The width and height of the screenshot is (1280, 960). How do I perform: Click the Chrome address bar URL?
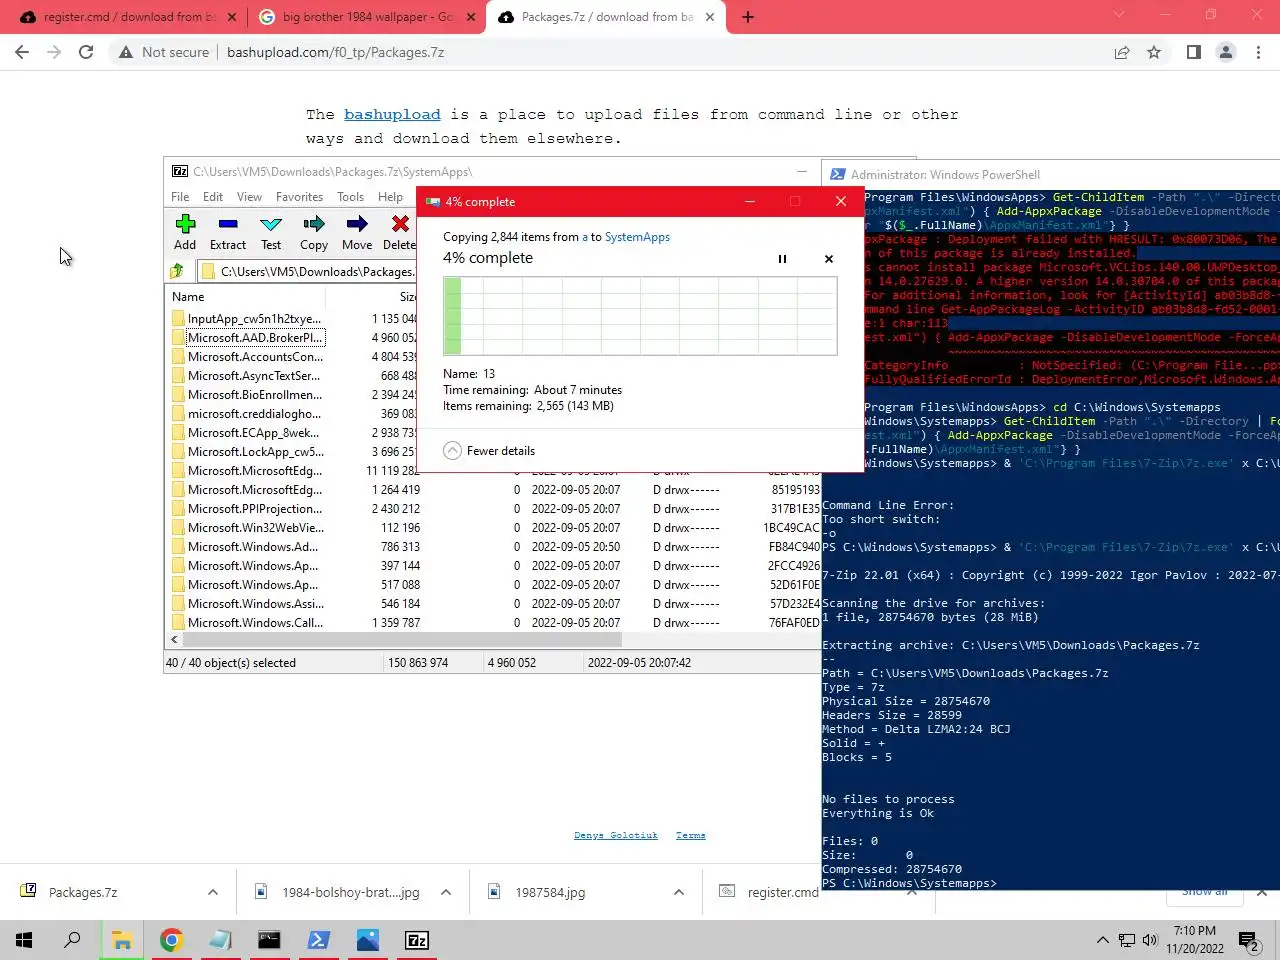click(x=335, y=52)
